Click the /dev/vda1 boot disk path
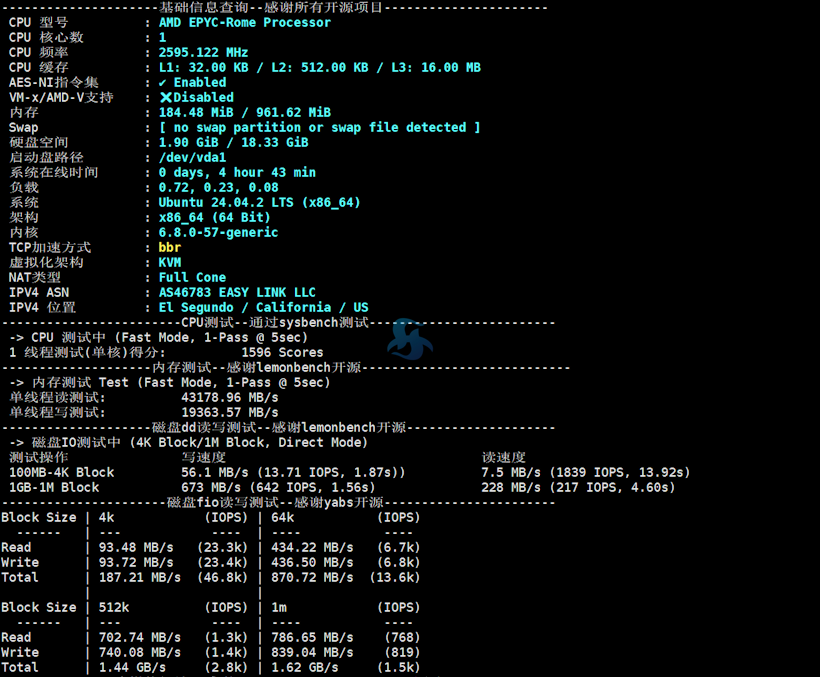The height and width of the screenshot is (677, 820). [x=192, y=158]
